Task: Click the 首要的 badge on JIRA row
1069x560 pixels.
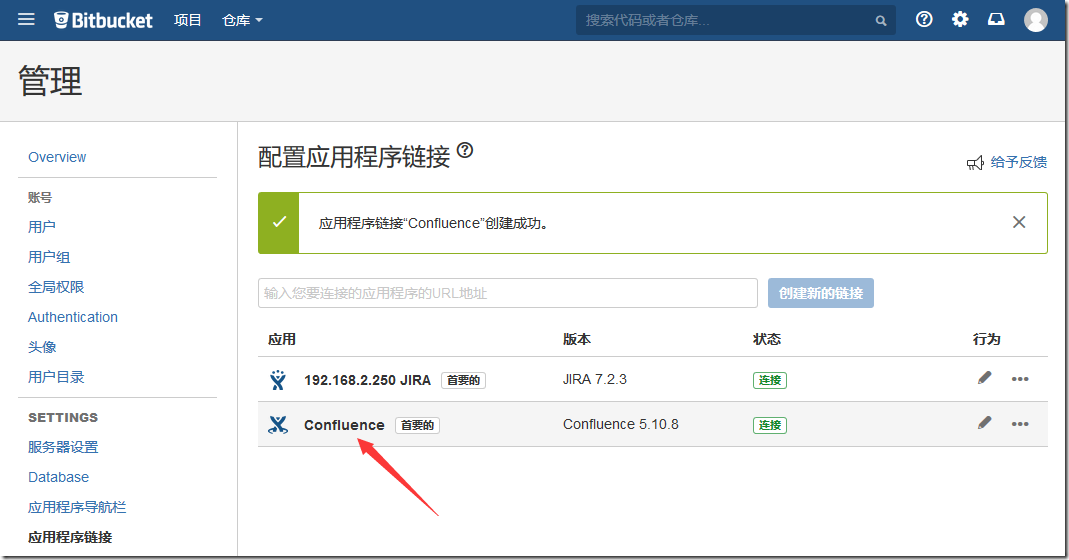Action: tap(464, 381)
